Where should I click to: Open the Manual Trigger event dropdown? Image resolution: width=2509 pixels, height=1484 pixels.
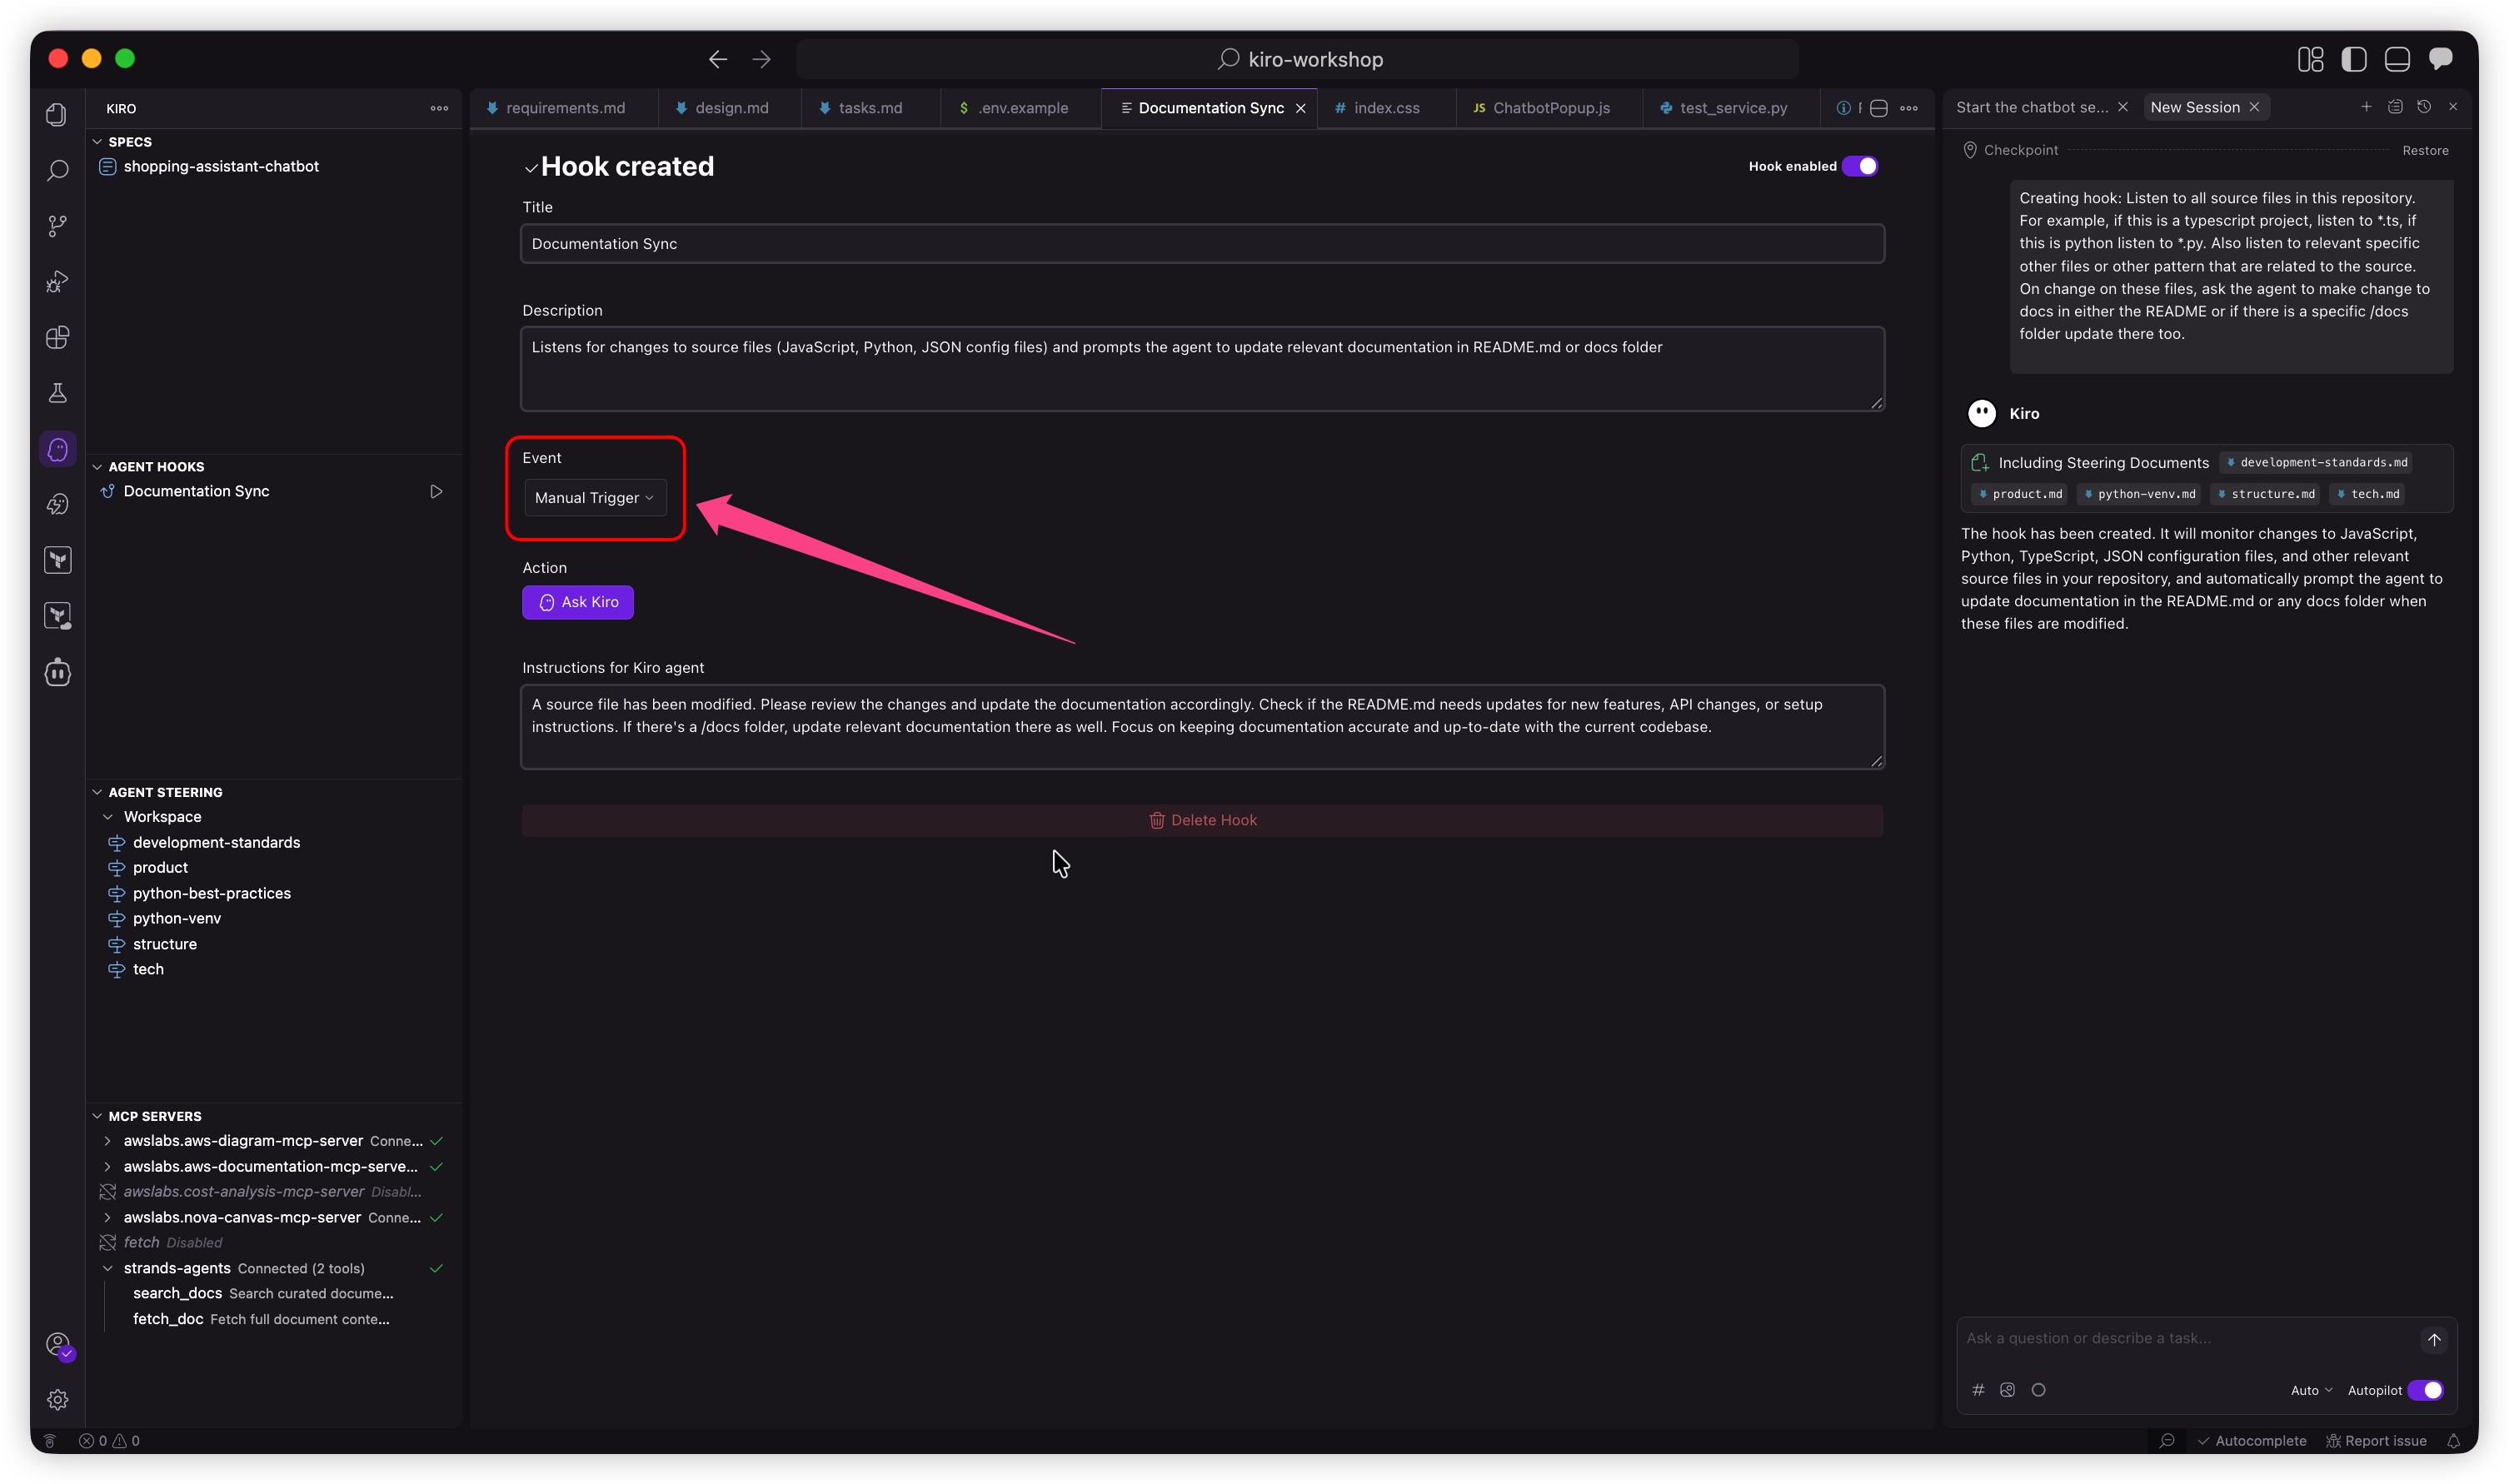pyautogui.click(x=594, y=498)
